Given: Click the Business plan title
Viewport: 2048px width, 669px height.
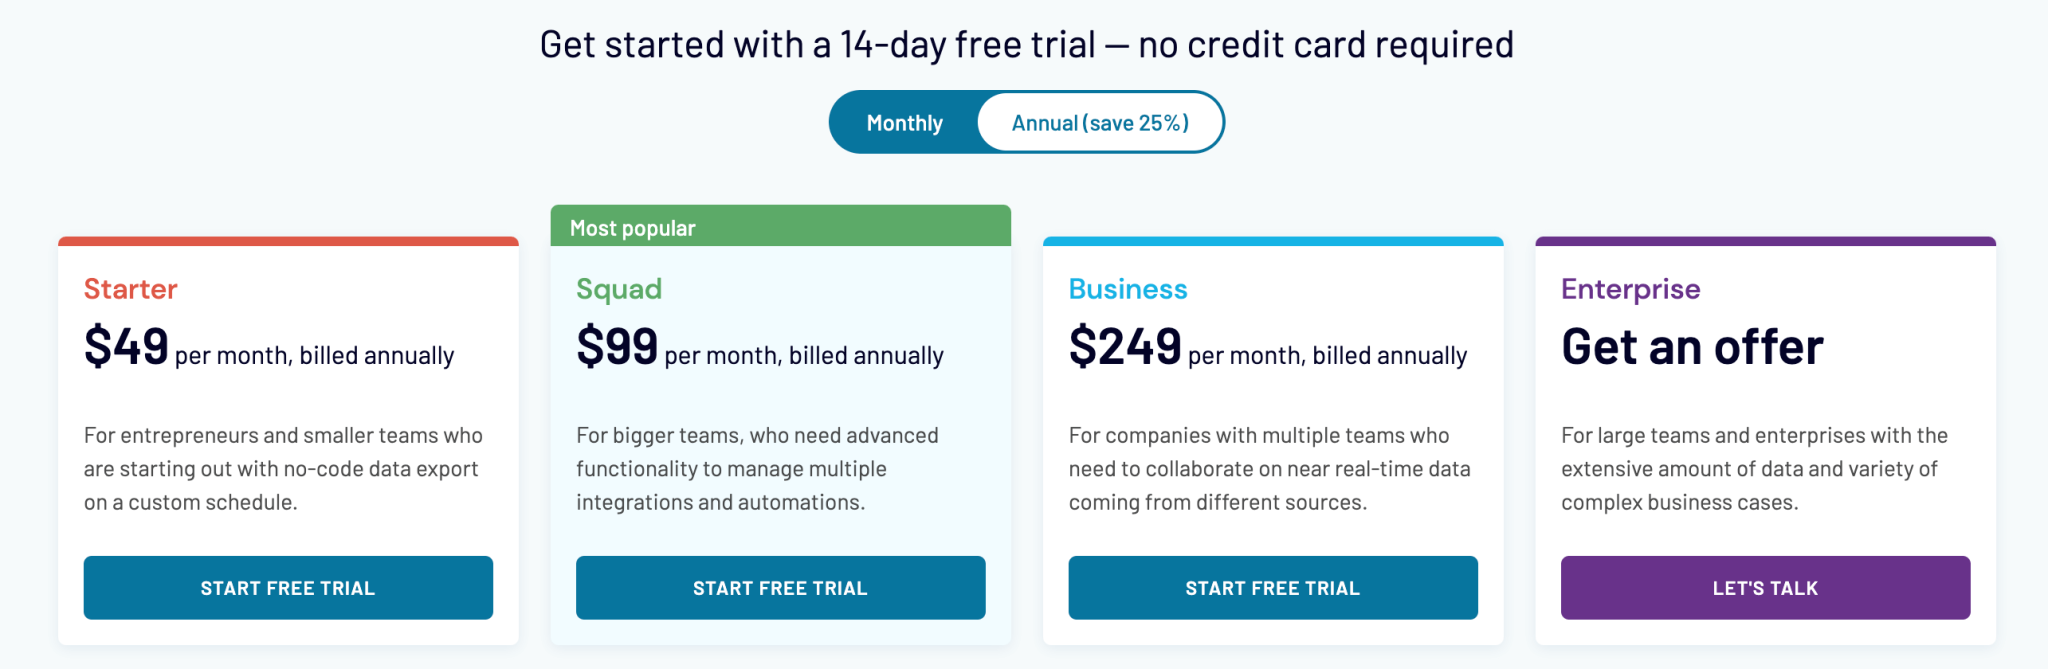Looking at the screenshot, I should click(1128, 289).
